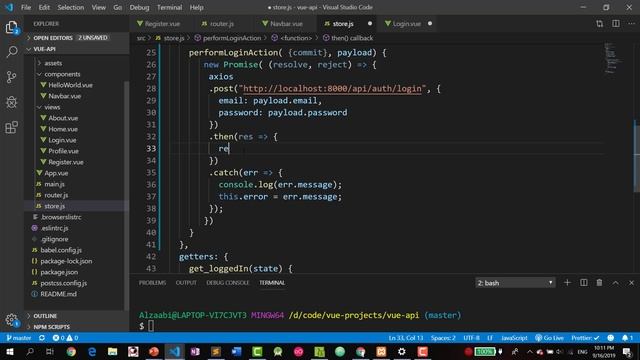640x360 pixels.
Task: Open the Edit menu
Action: tap(44, 7)
